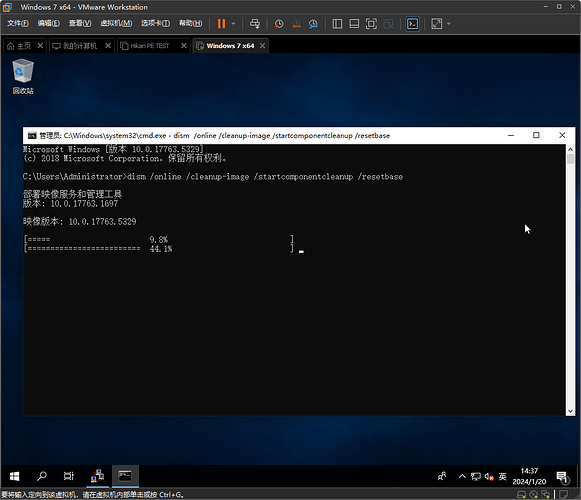
Task: Toggle the thumbnail bar view
Action: pyautogui.click(x=354, y=24)
